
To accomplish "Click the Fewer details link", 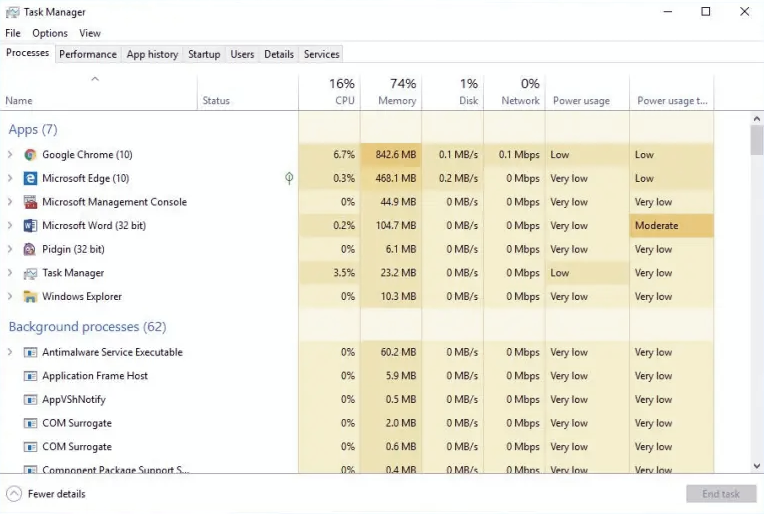I will pyautogui.click(x=57, y=494).
